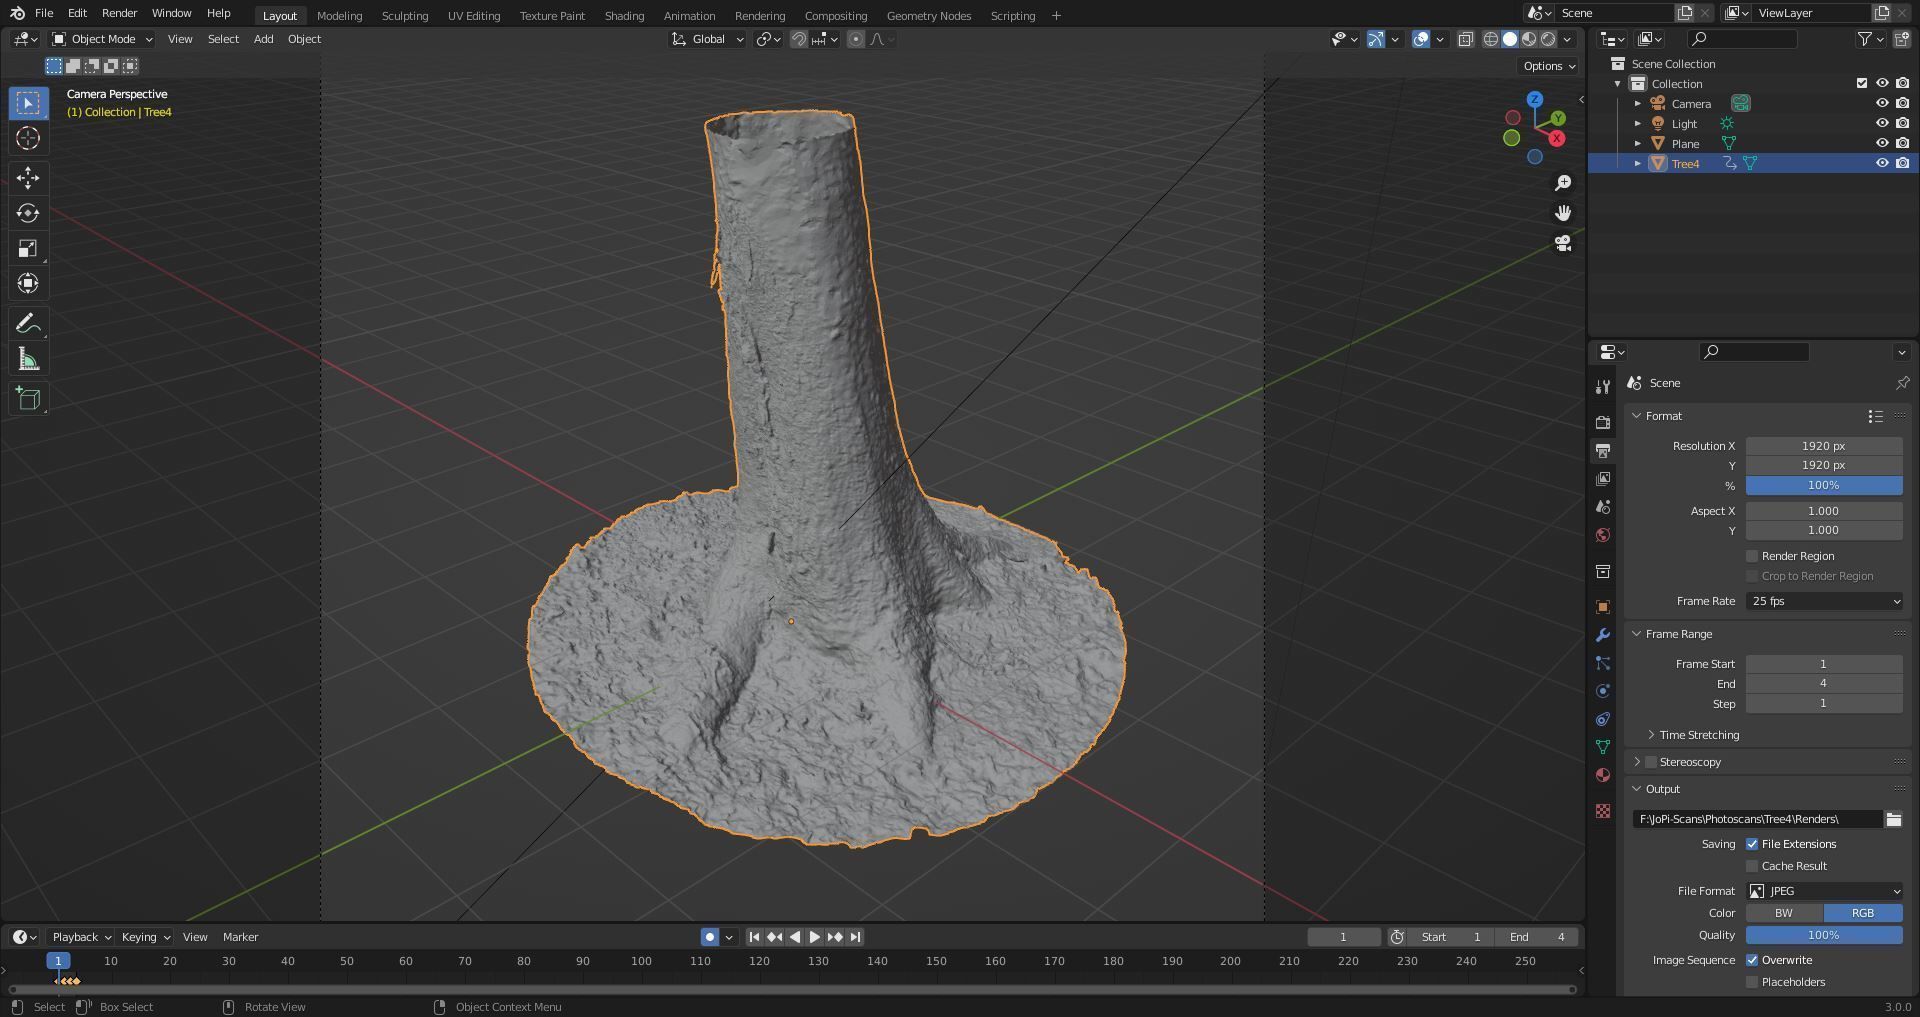
Task: Open the World properties tab
Action: (x=1603, y=535)
